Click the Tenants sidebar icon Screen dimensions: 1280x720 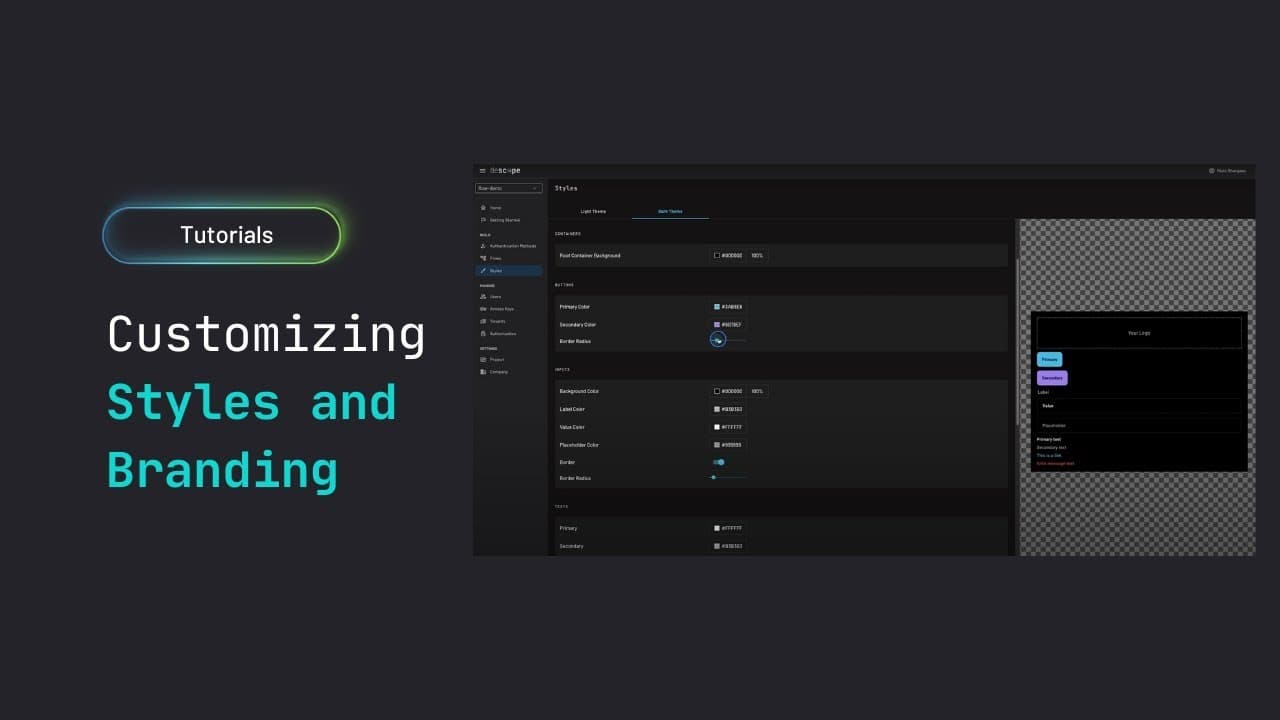(484, 321)
